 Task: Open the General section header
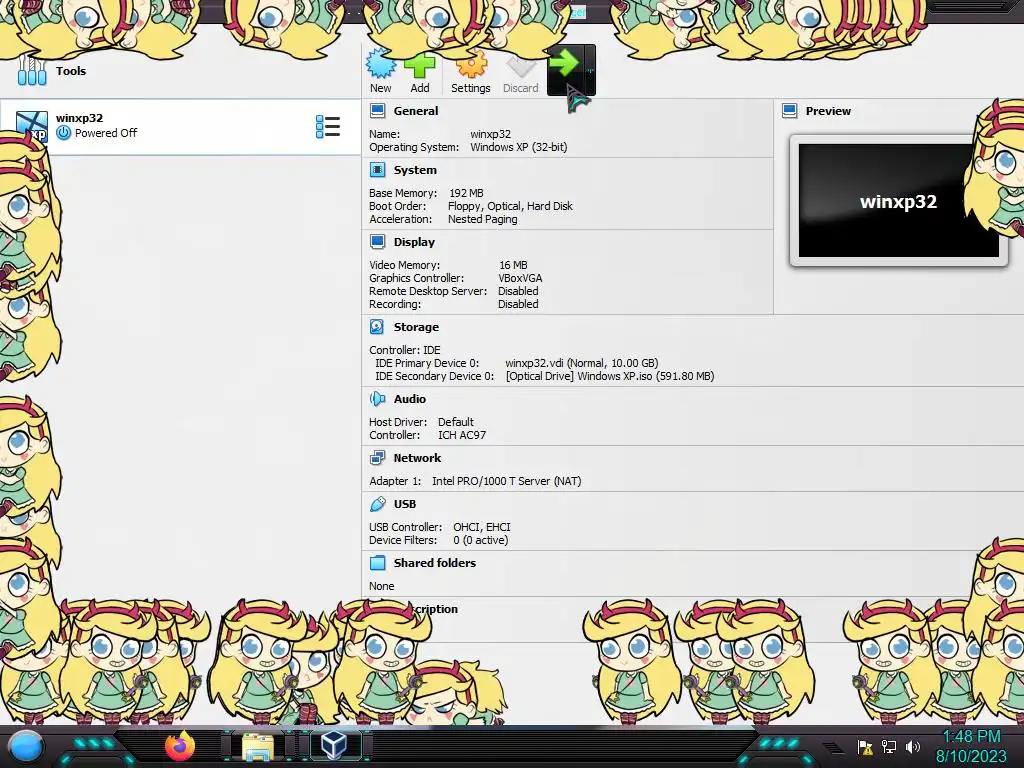coord(415,111)
